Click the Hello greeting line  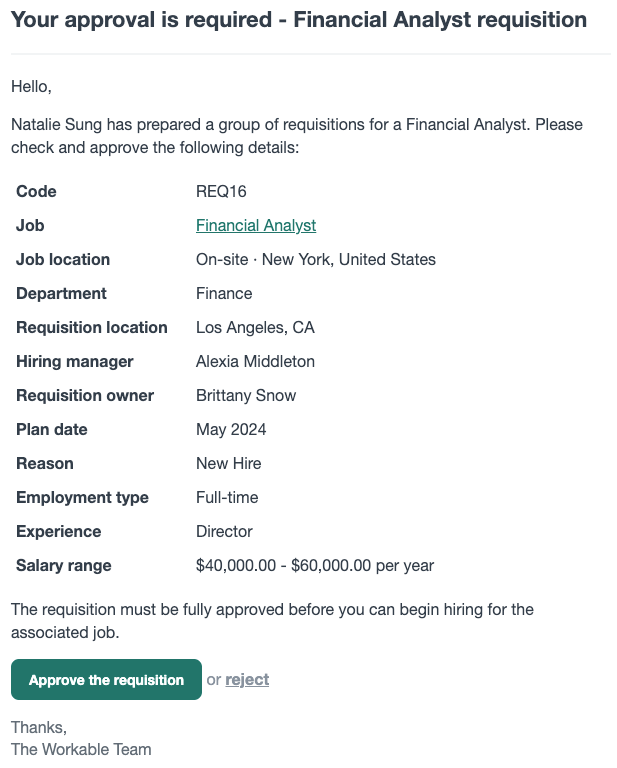pyautogui.click(x=31, y=87)
